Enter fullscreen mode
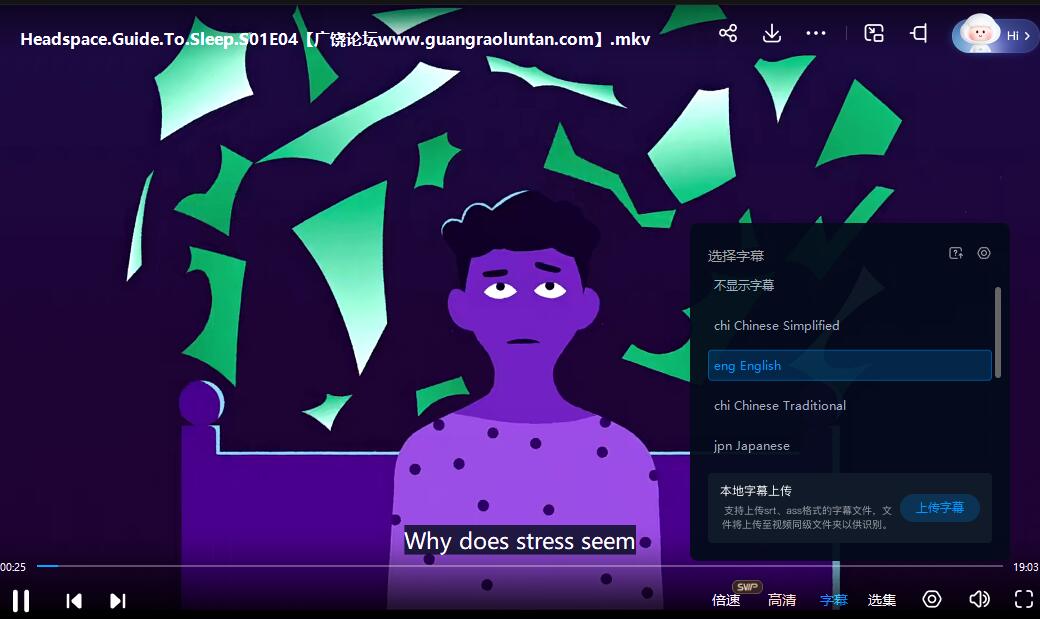The width and height of the screenshot is (1040, 619). tap(1024, 599)
